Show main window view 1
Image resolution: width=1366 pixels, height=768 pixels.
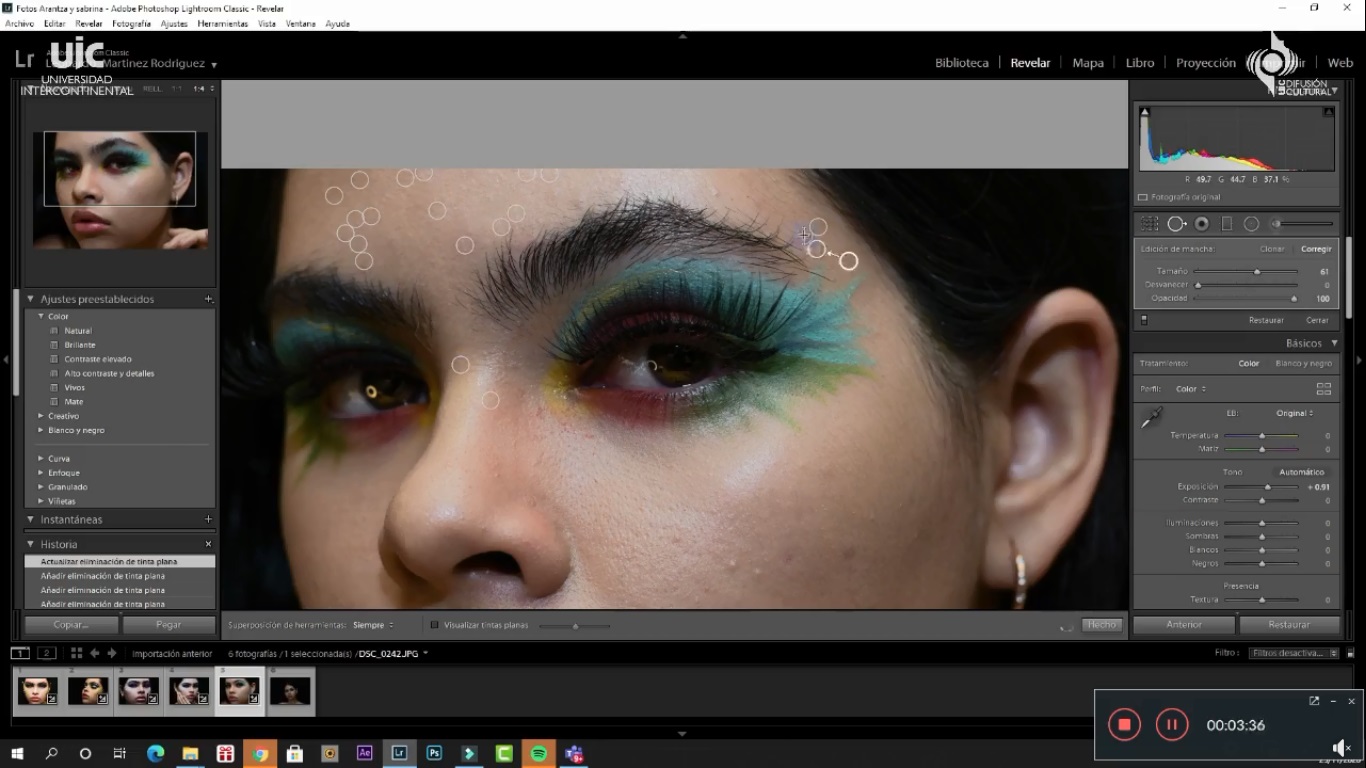(x=20, y=653)
